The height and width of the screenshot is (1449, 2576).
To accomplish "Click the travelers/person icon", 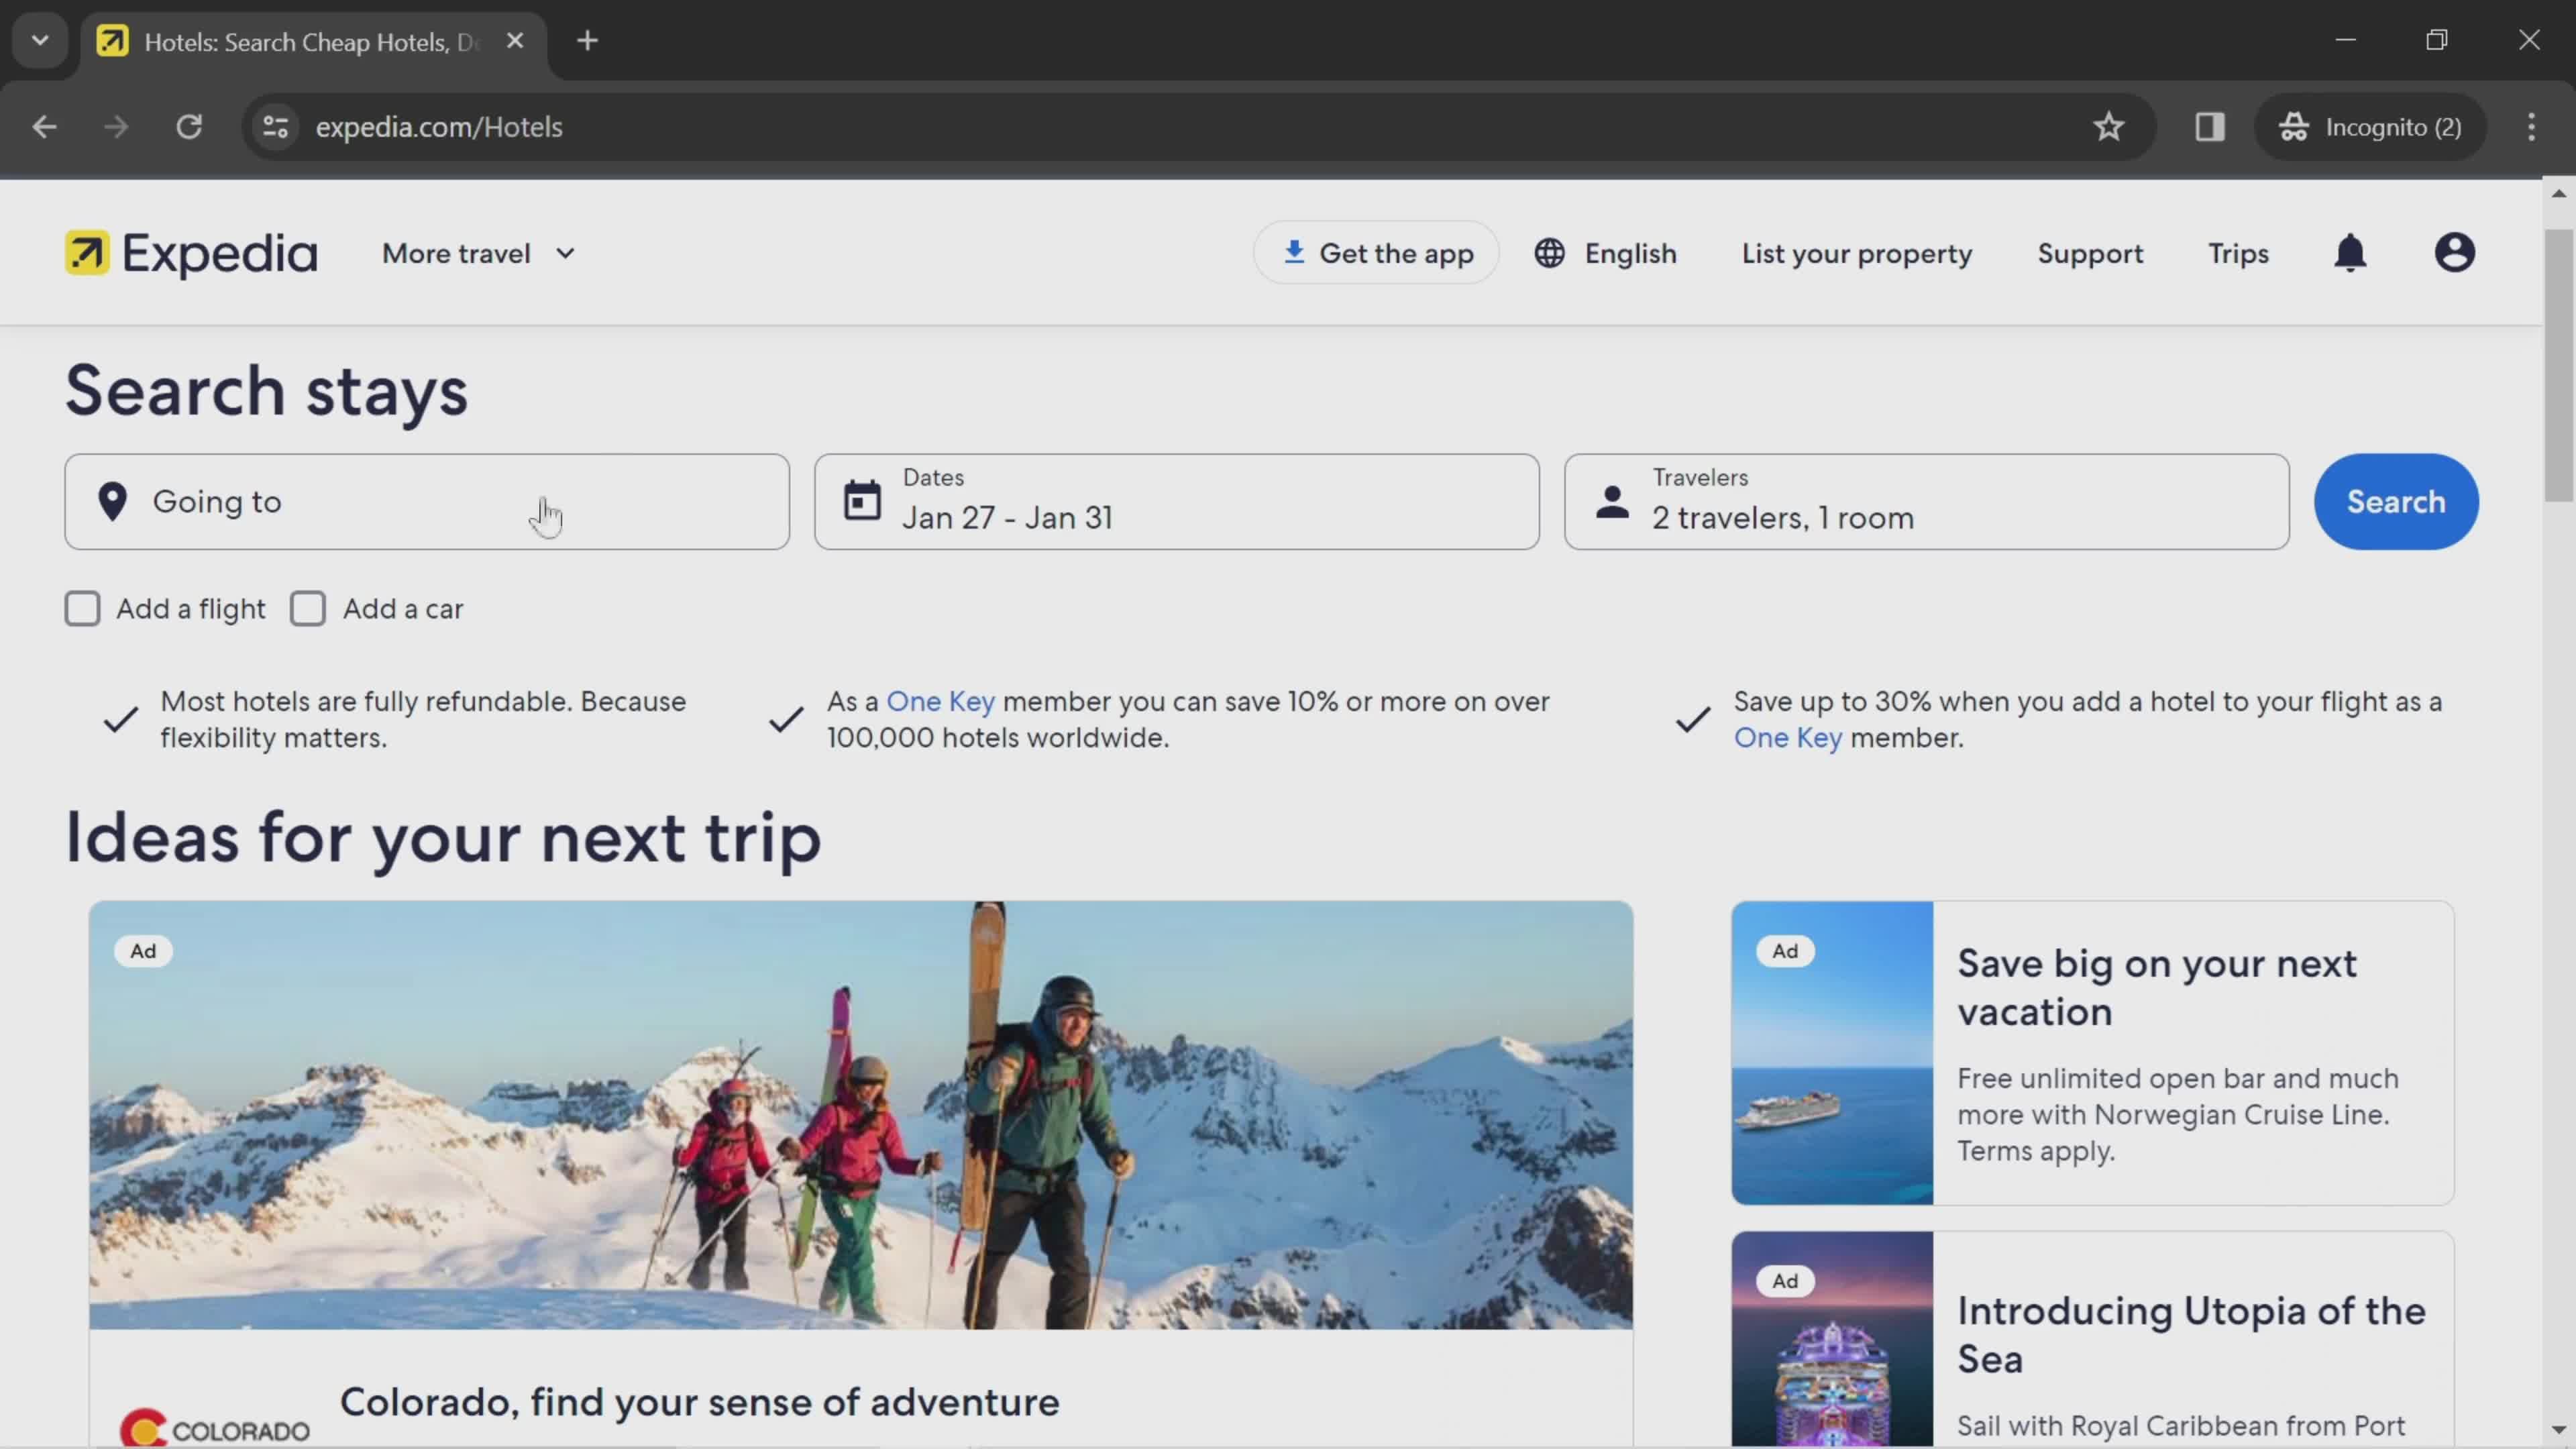I will coord(1610,500).
